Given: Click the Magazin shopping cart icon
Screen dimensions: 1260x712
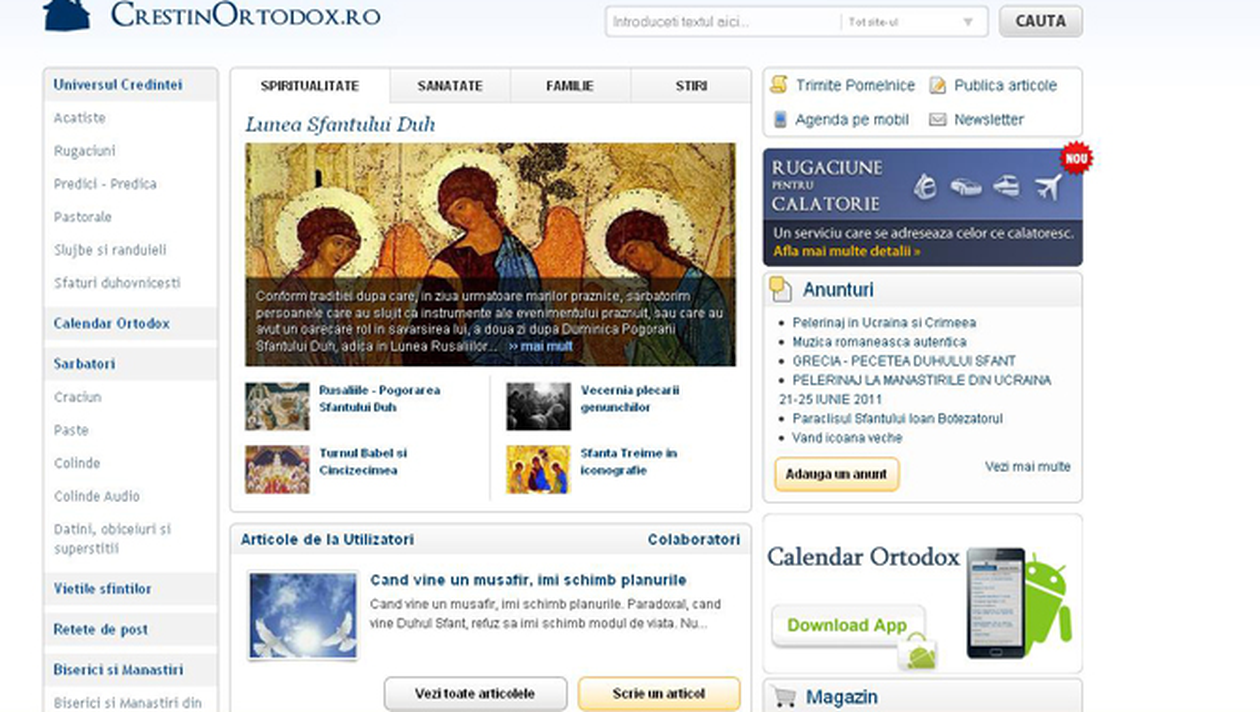Looking at the screenshot, I should pyautogui.click(x=785, y=697).
